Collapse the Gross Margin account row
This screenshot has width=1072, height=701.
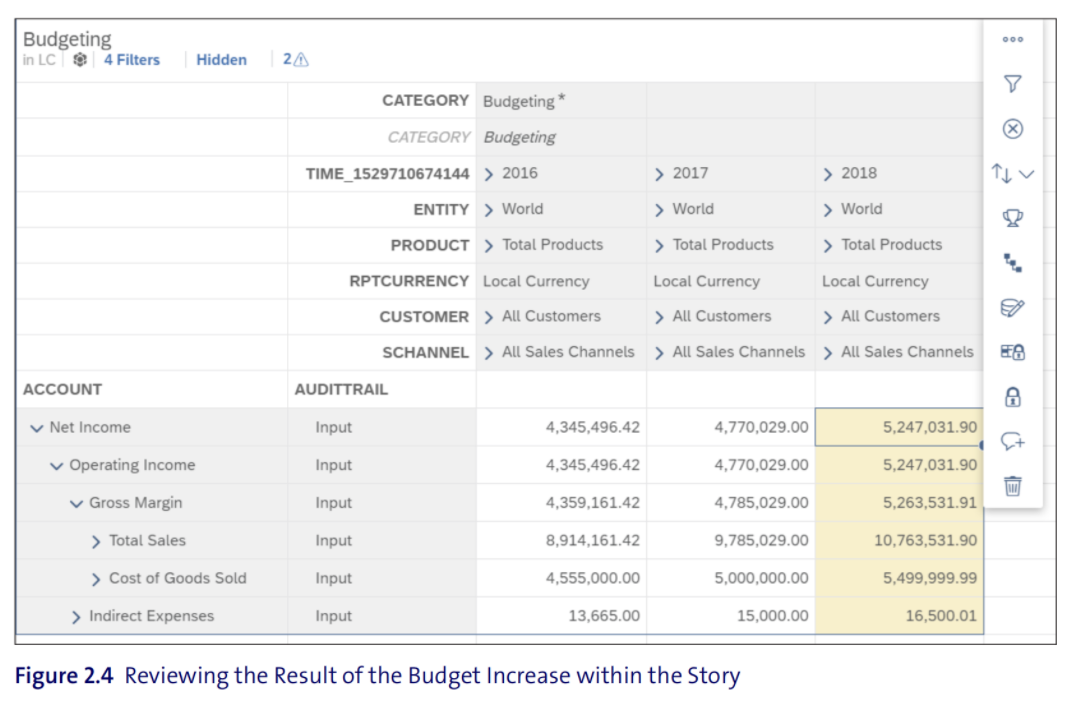click(x=77, y=503)
